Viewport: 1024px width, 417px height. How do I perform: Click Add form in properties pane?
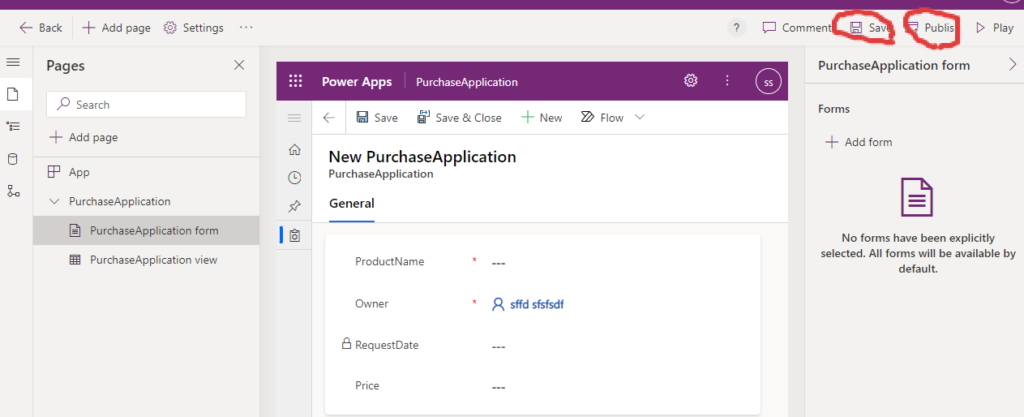(858, 142)
